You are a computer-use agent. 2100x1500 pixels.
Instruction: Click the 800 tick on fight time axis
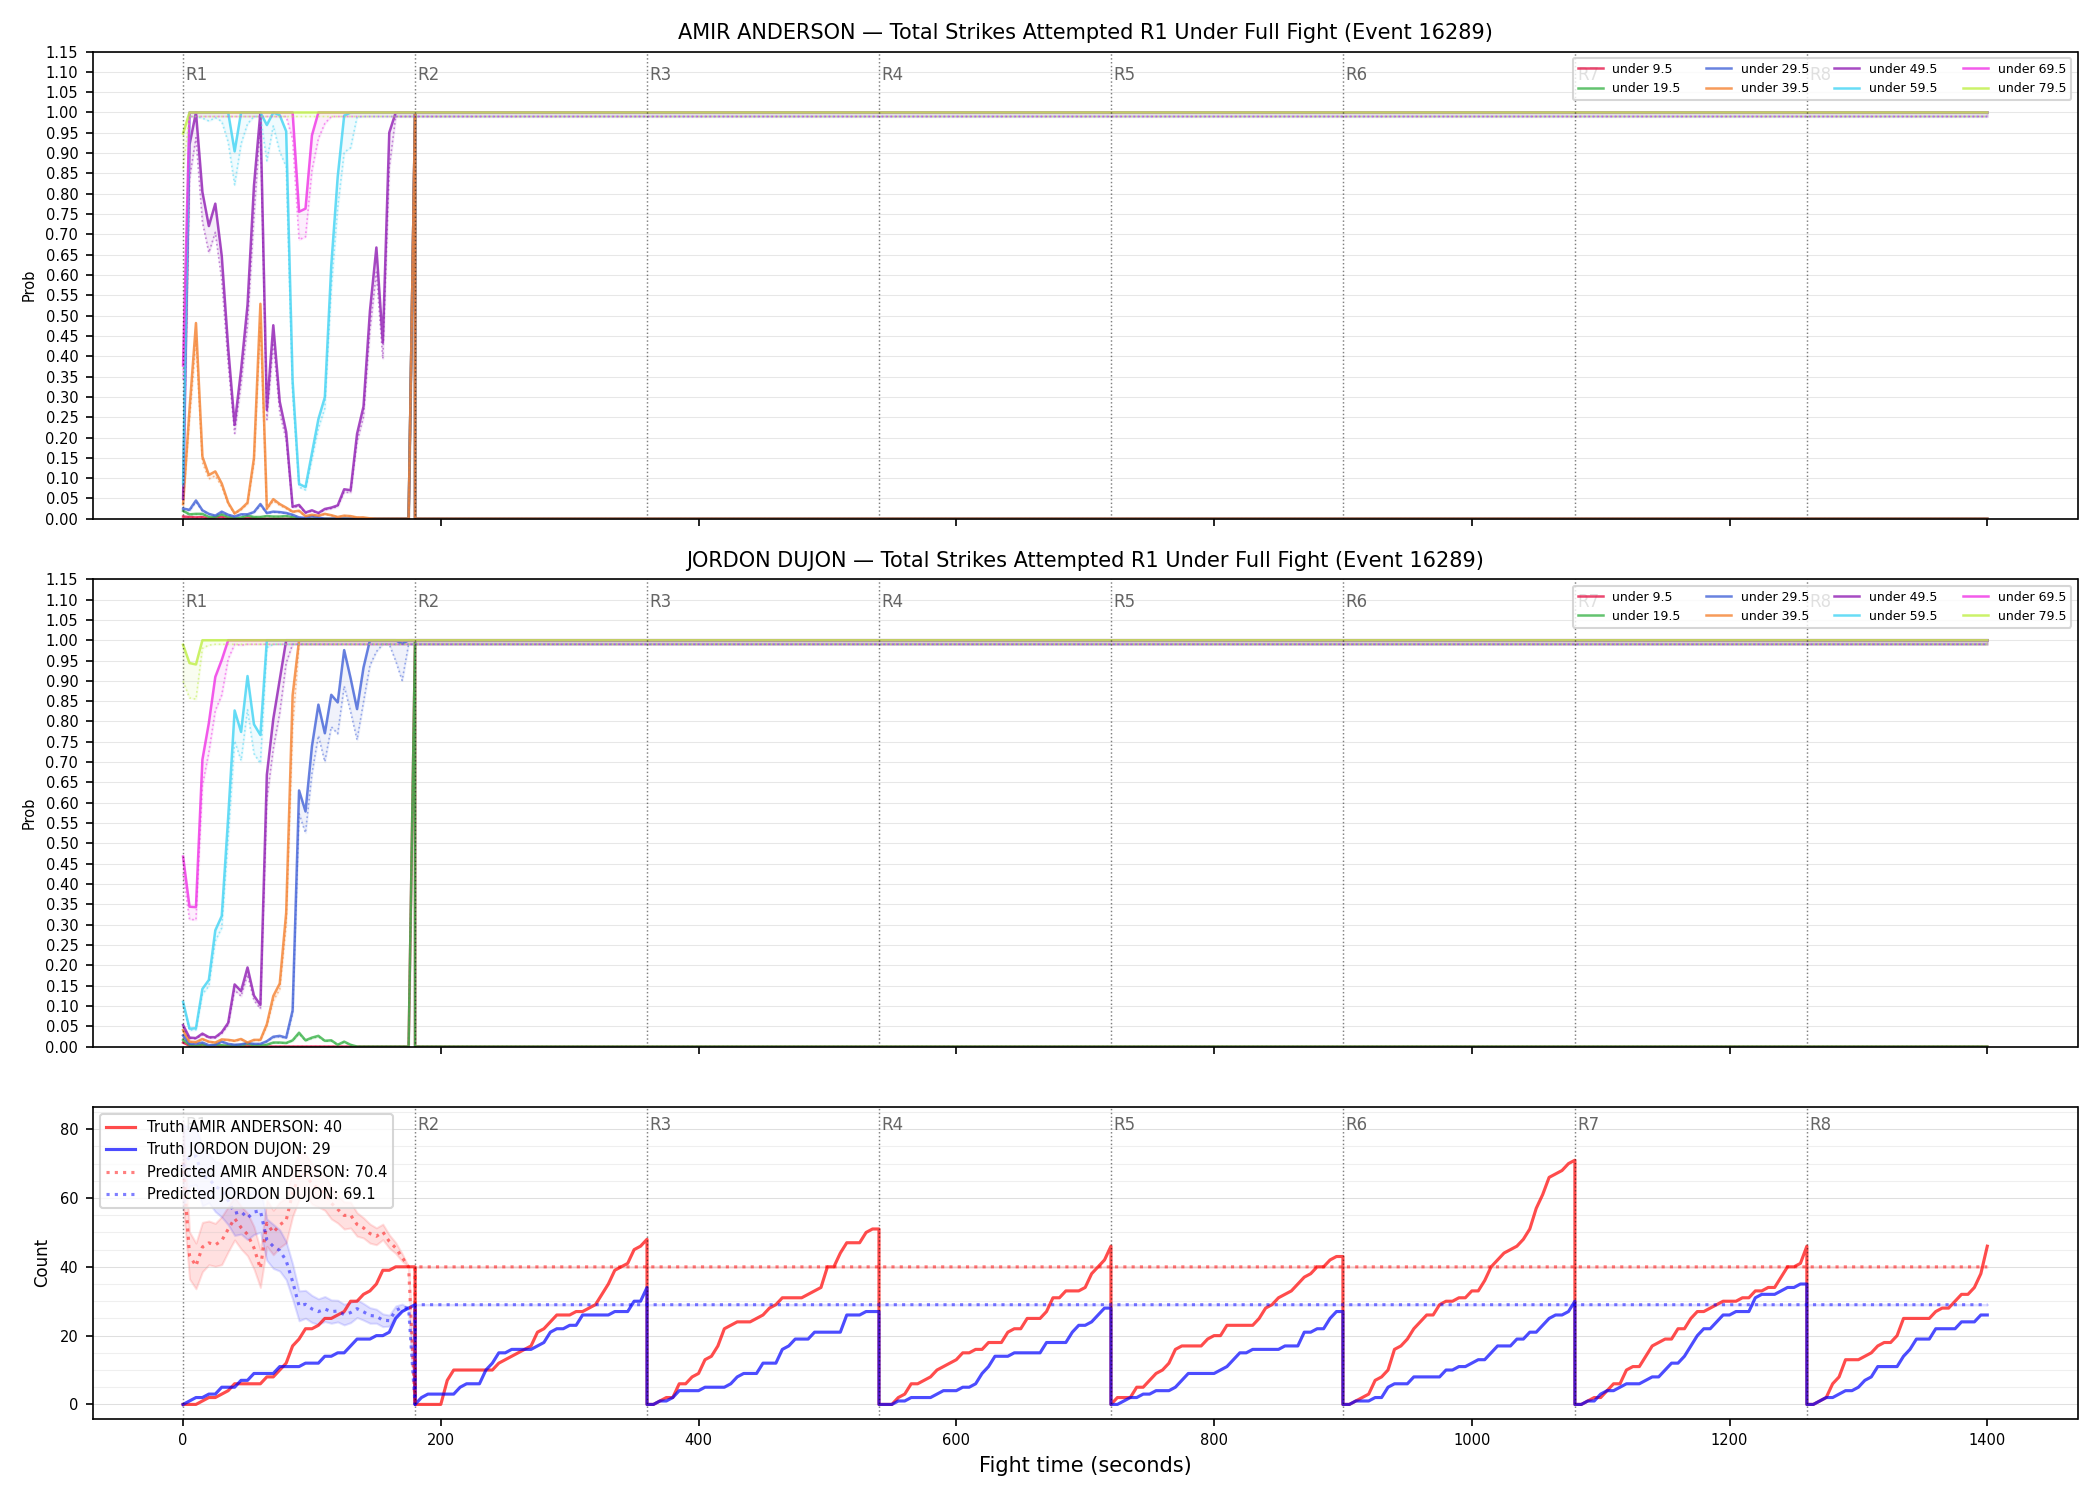(1214, 1440)
